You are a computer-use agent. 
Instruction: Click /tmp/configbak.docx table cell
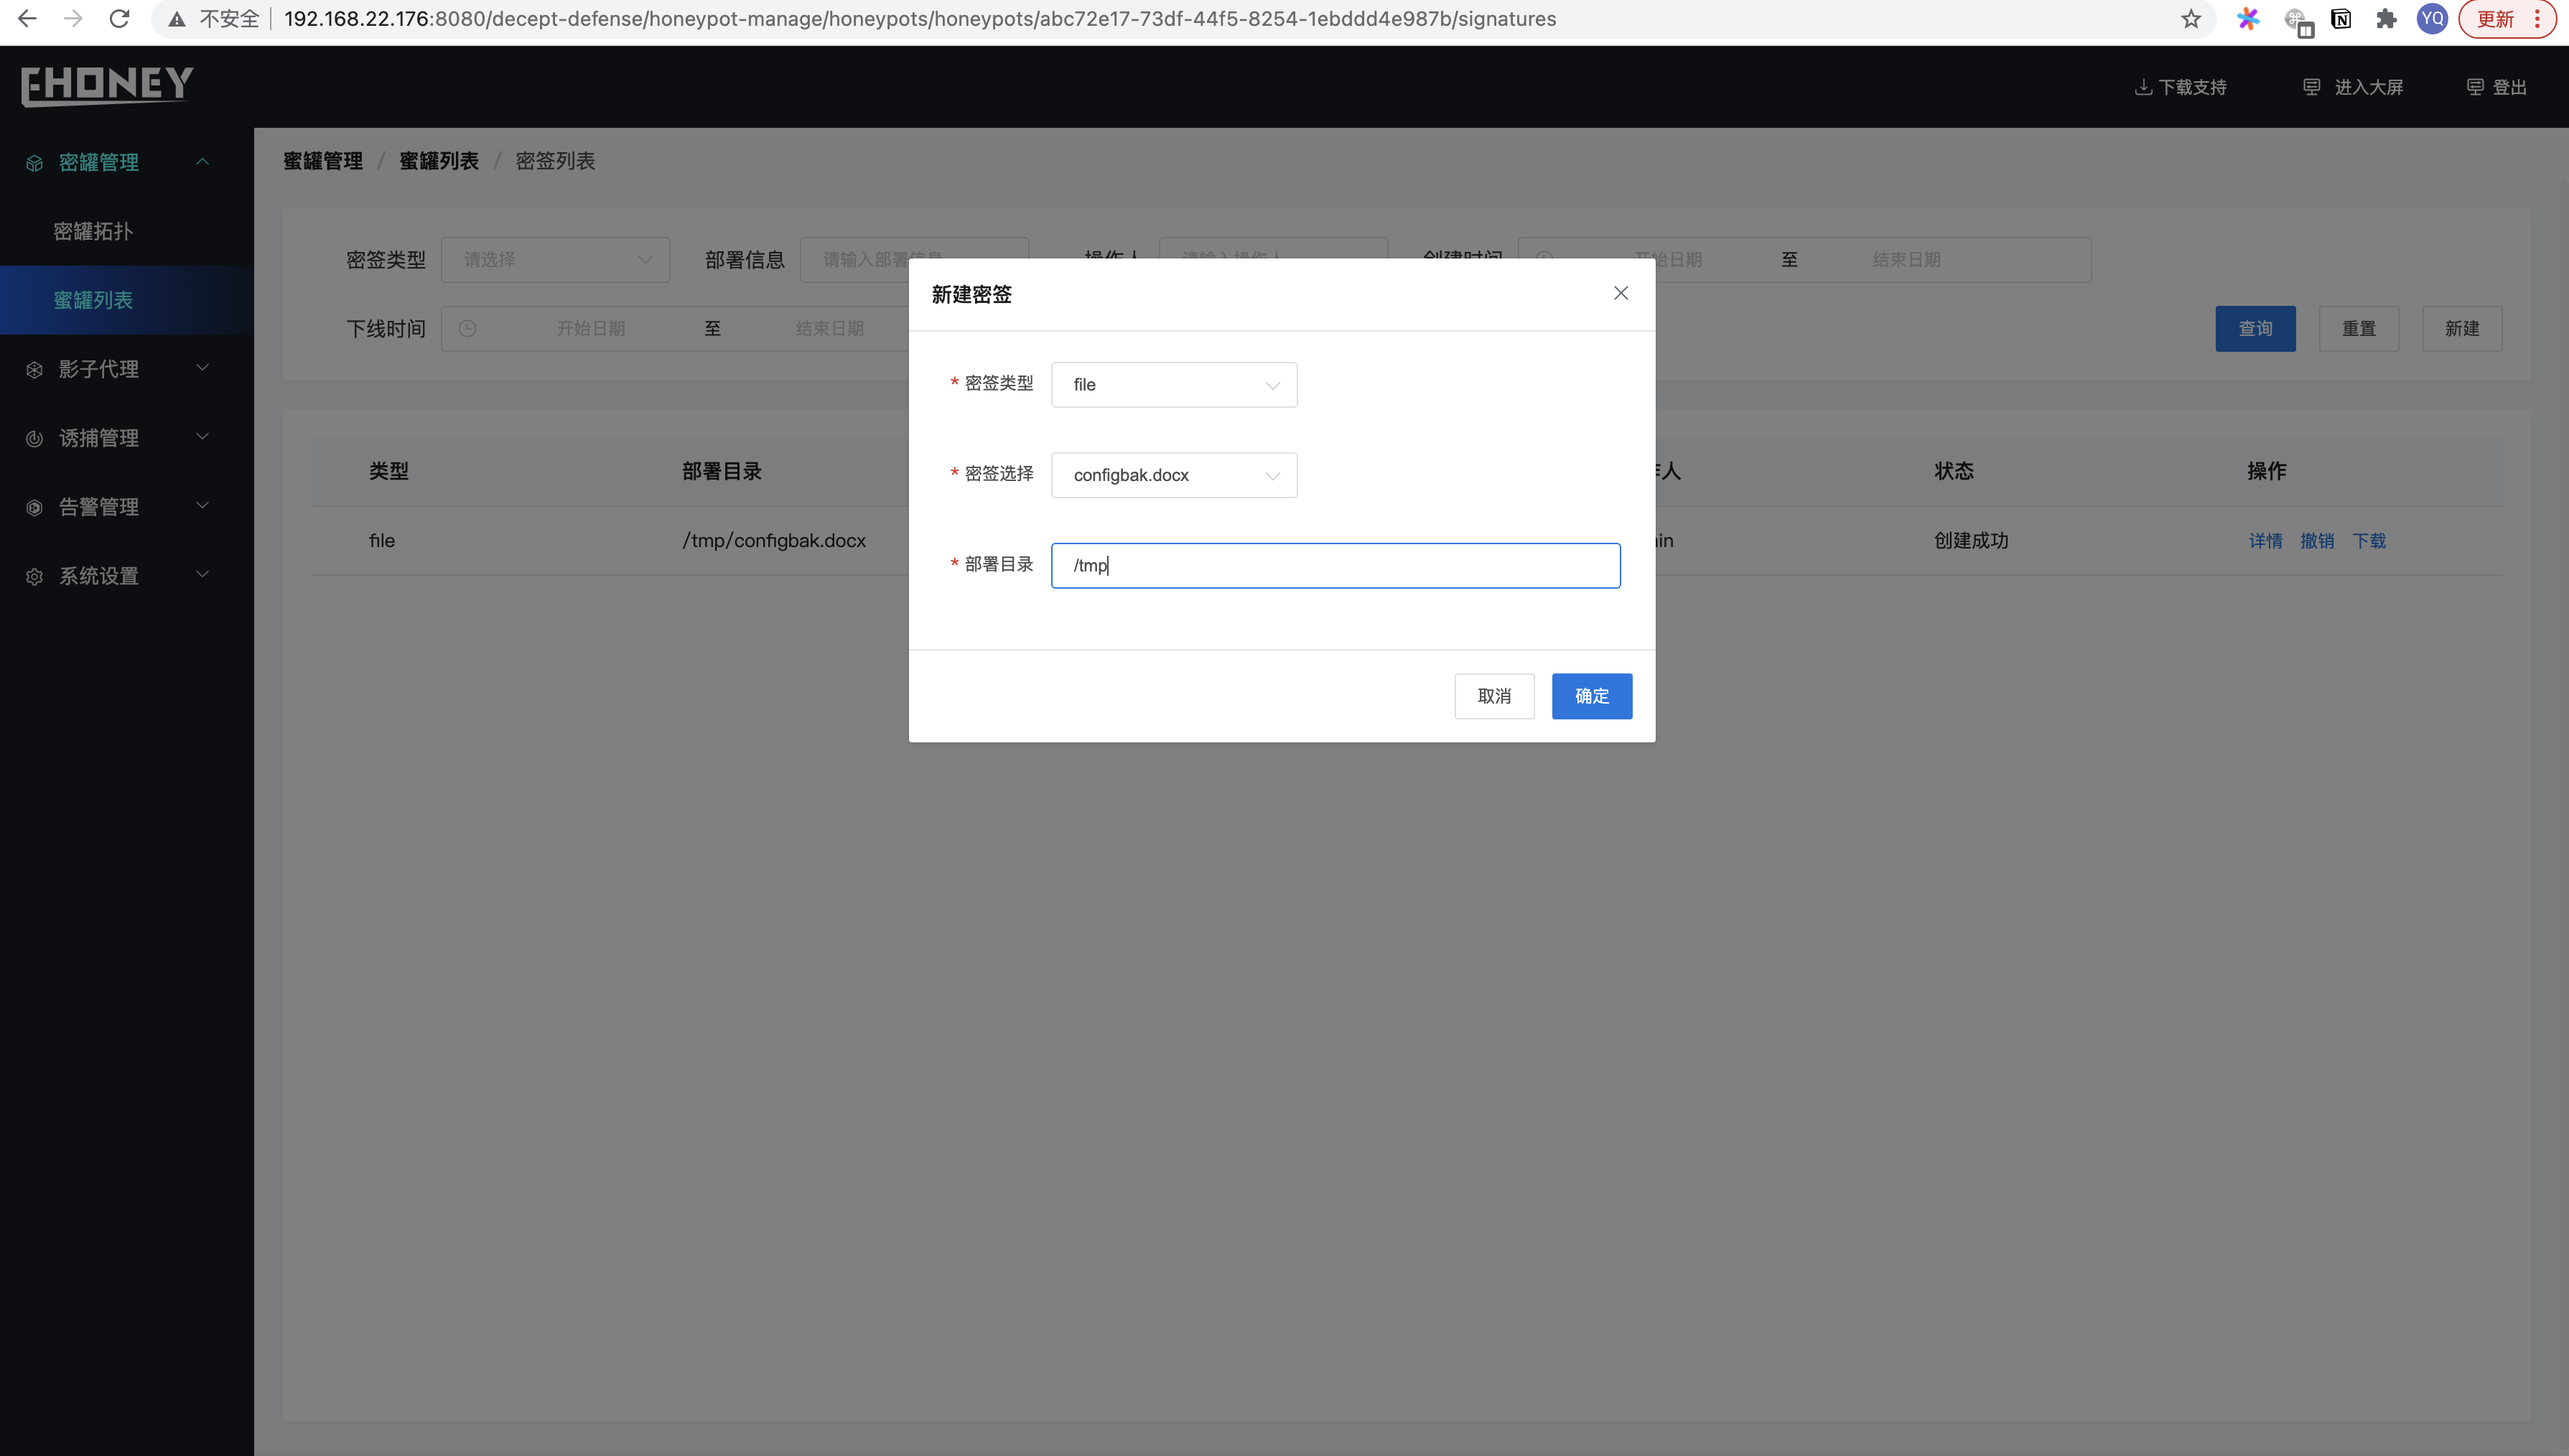[774, 541]
